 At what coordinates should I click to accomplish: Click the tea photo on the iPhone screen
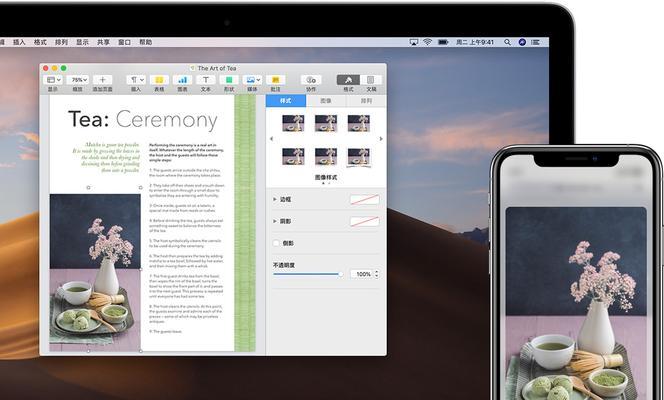click(576, 303)
